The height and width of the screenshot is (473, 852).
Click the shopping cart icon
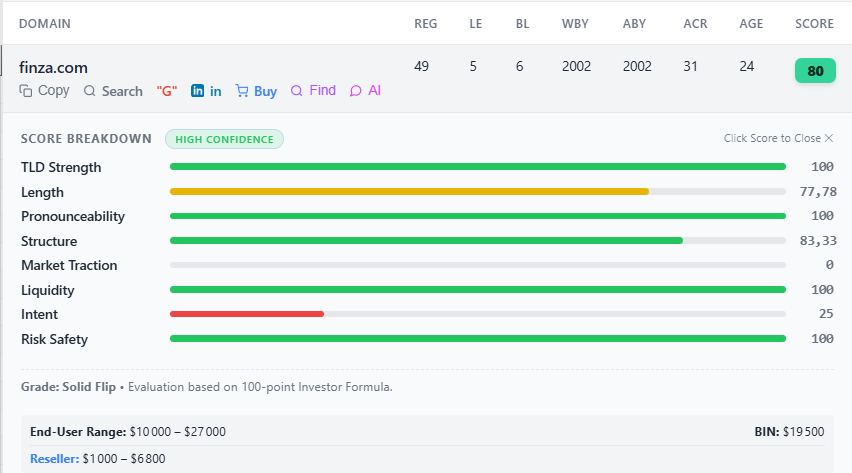coord(242,91)
